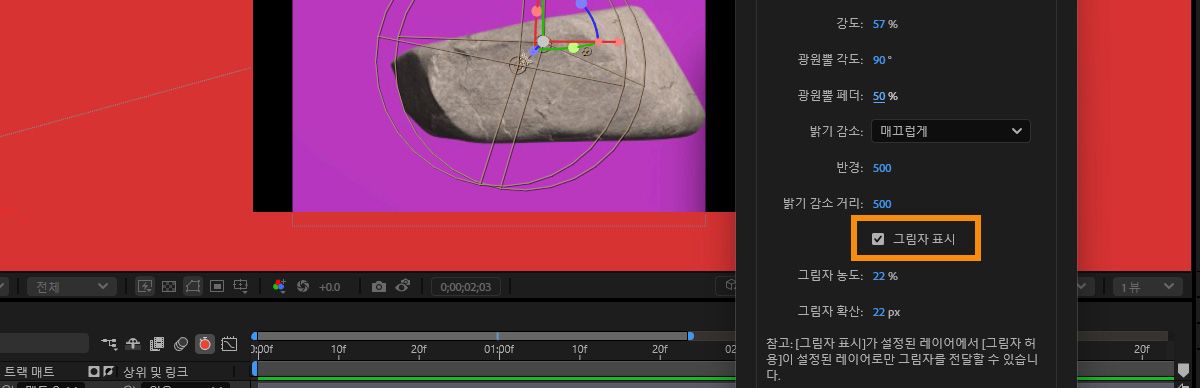Toggle mask and shape path visibility icon

pos(192,286)
